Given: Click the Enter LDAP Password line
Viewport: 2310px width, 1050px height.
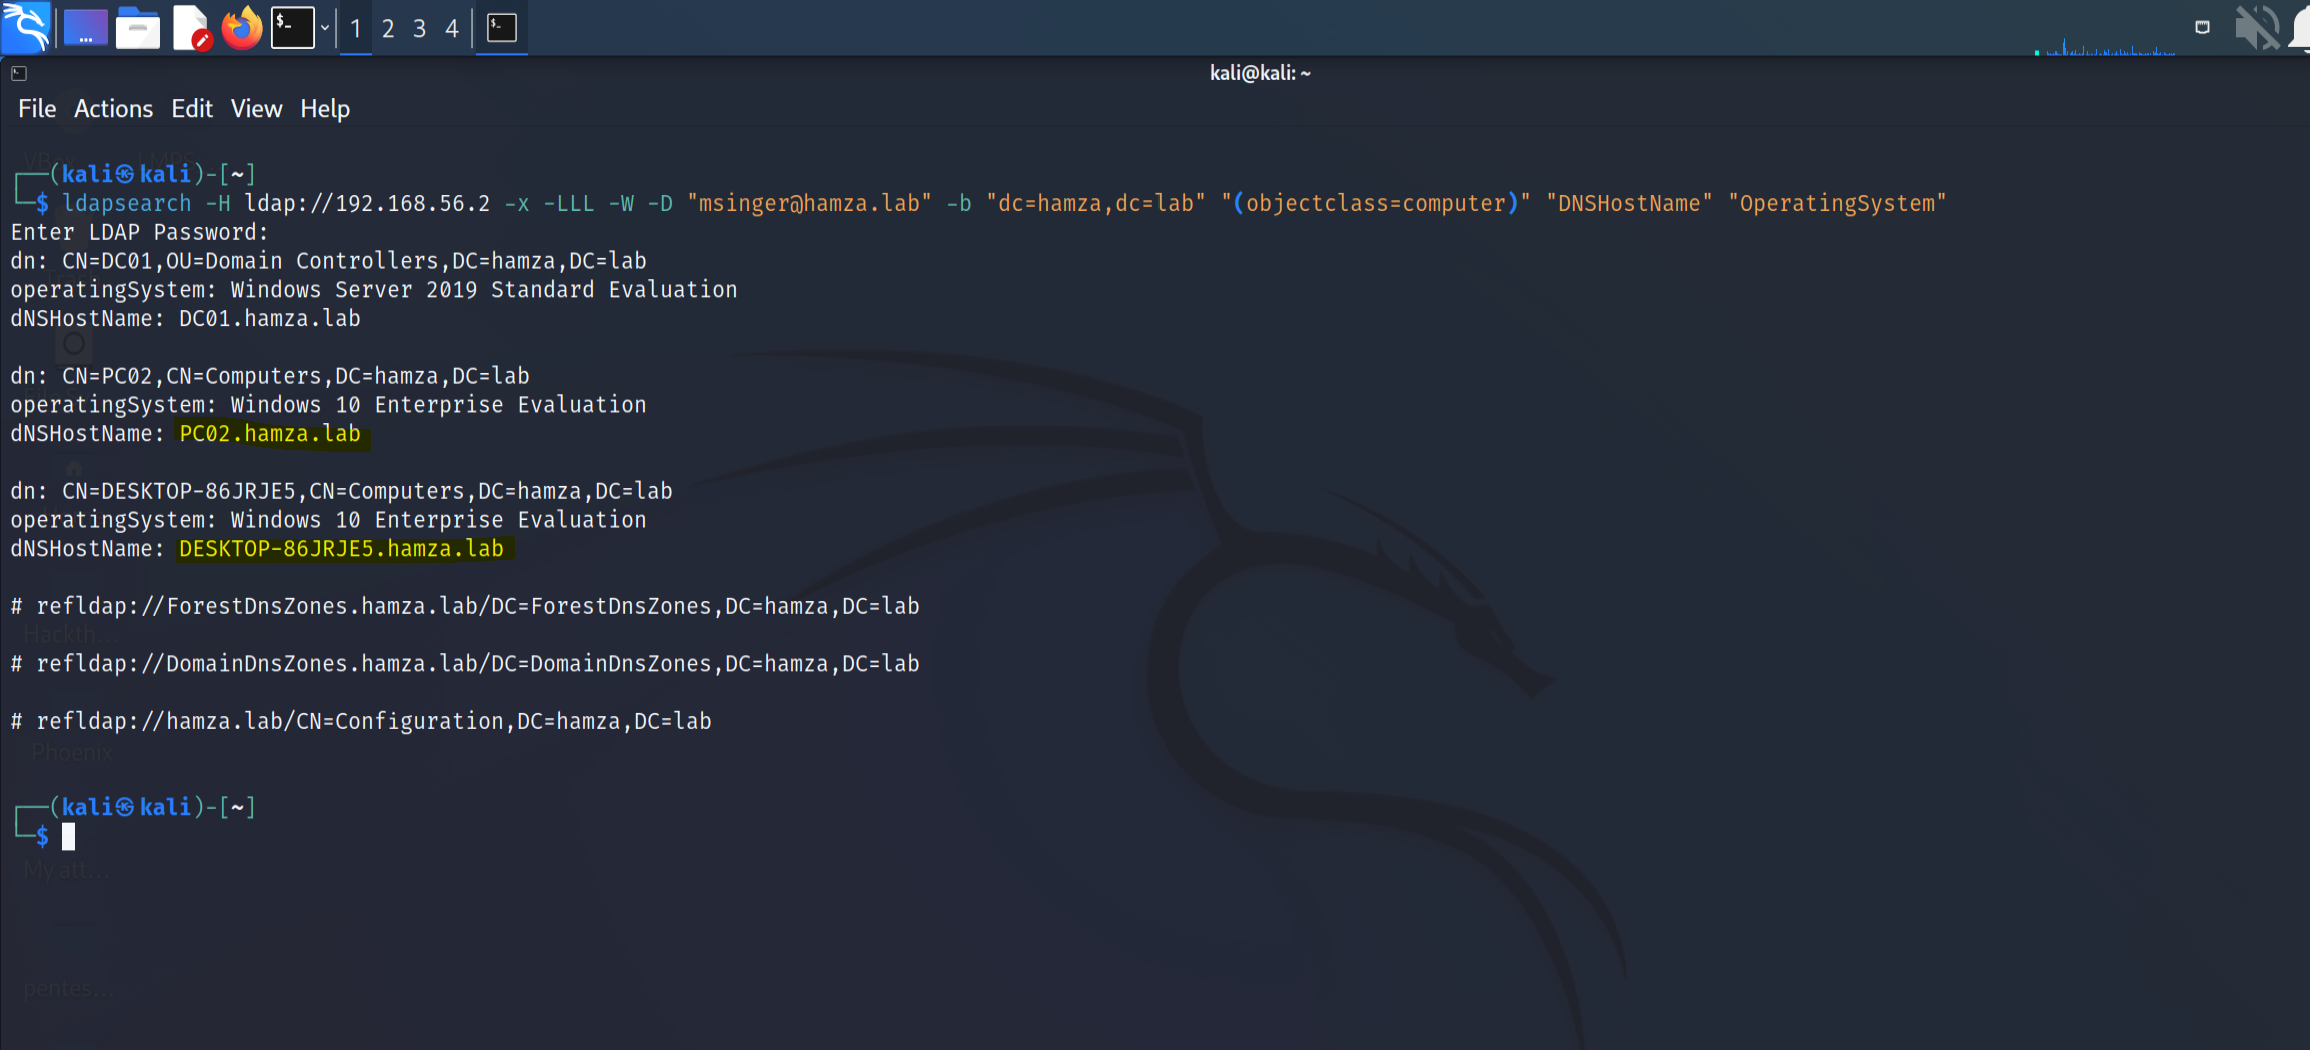Looking at the screenshot, I should point(140,232).
